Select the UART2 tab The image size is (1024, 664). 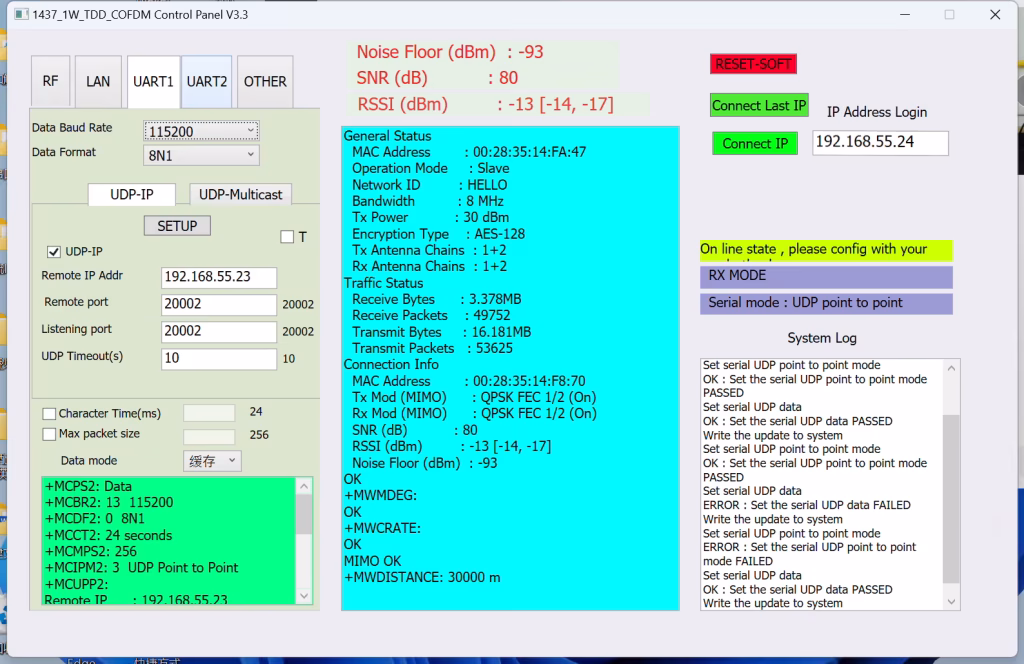[x=206, y=82]
